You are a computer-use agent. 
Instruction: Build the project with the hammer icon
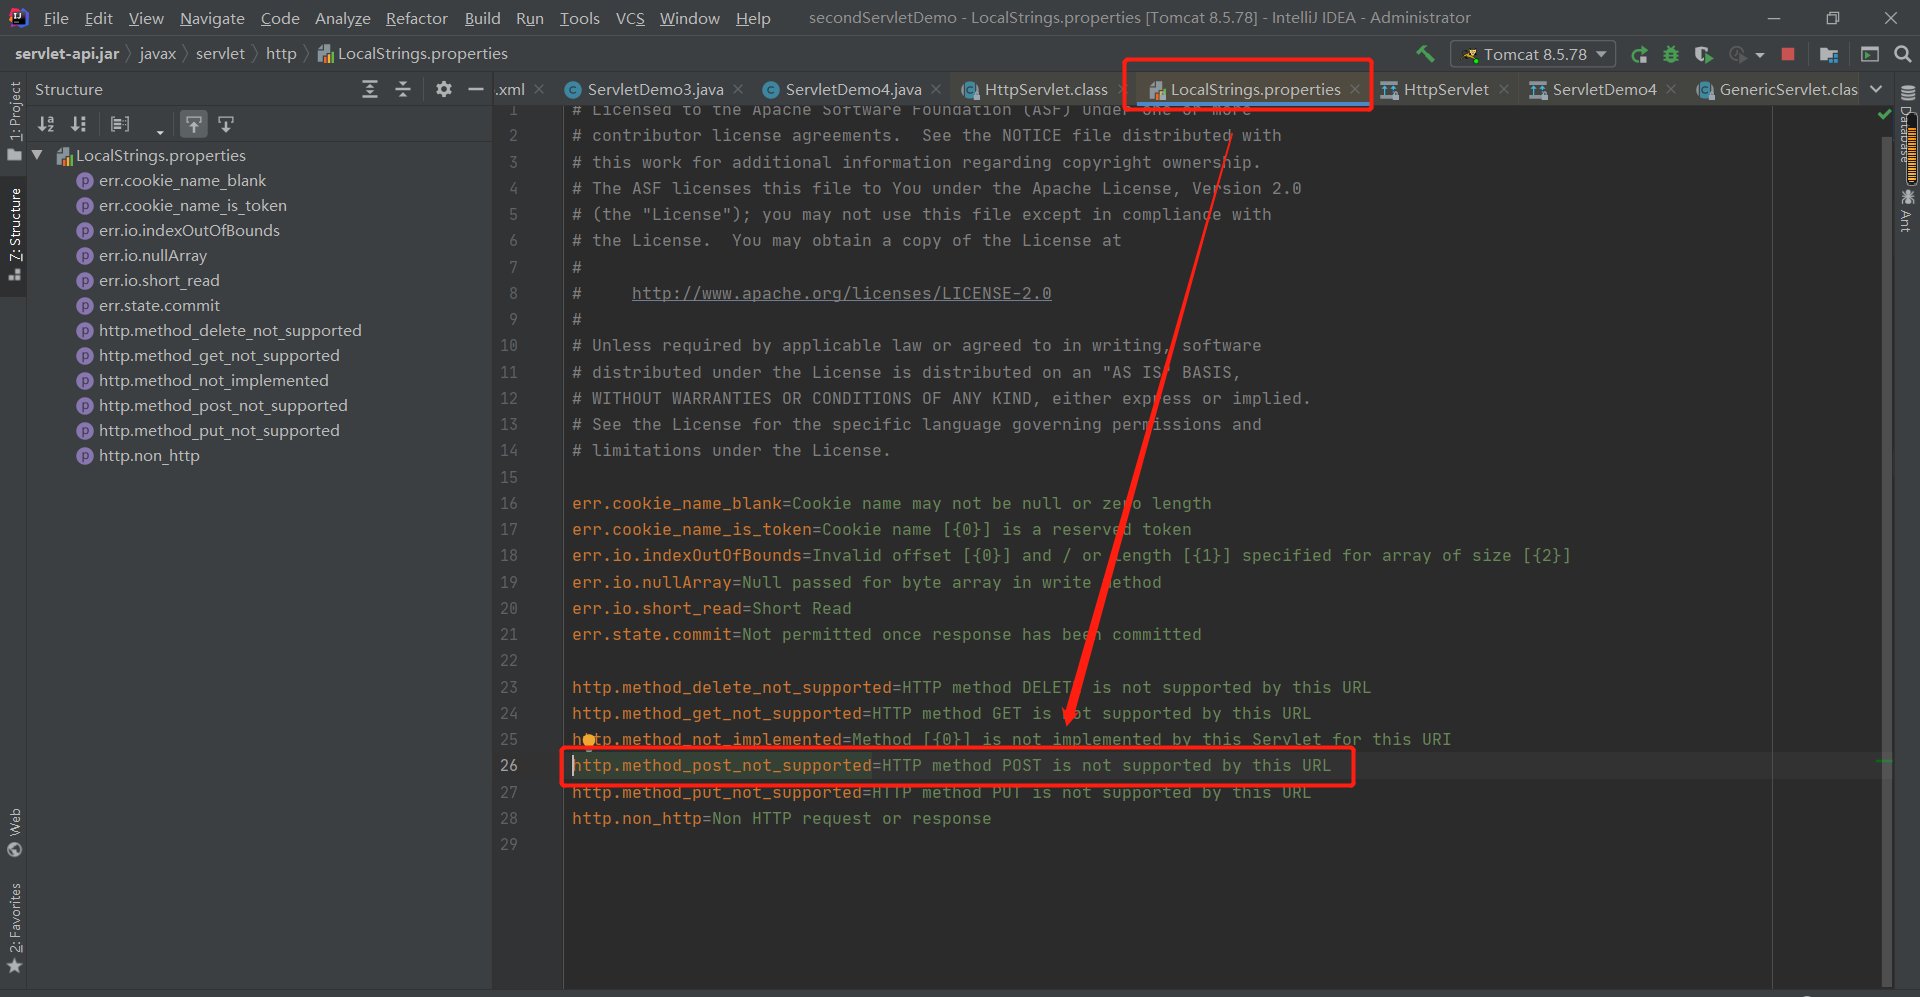click(x=1425, y=54)
